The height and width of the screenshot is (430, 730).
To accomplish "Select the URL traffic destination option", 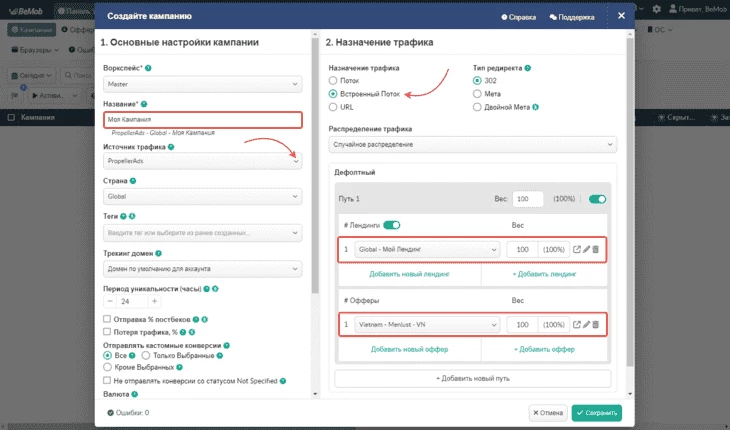I will point(333,107).
